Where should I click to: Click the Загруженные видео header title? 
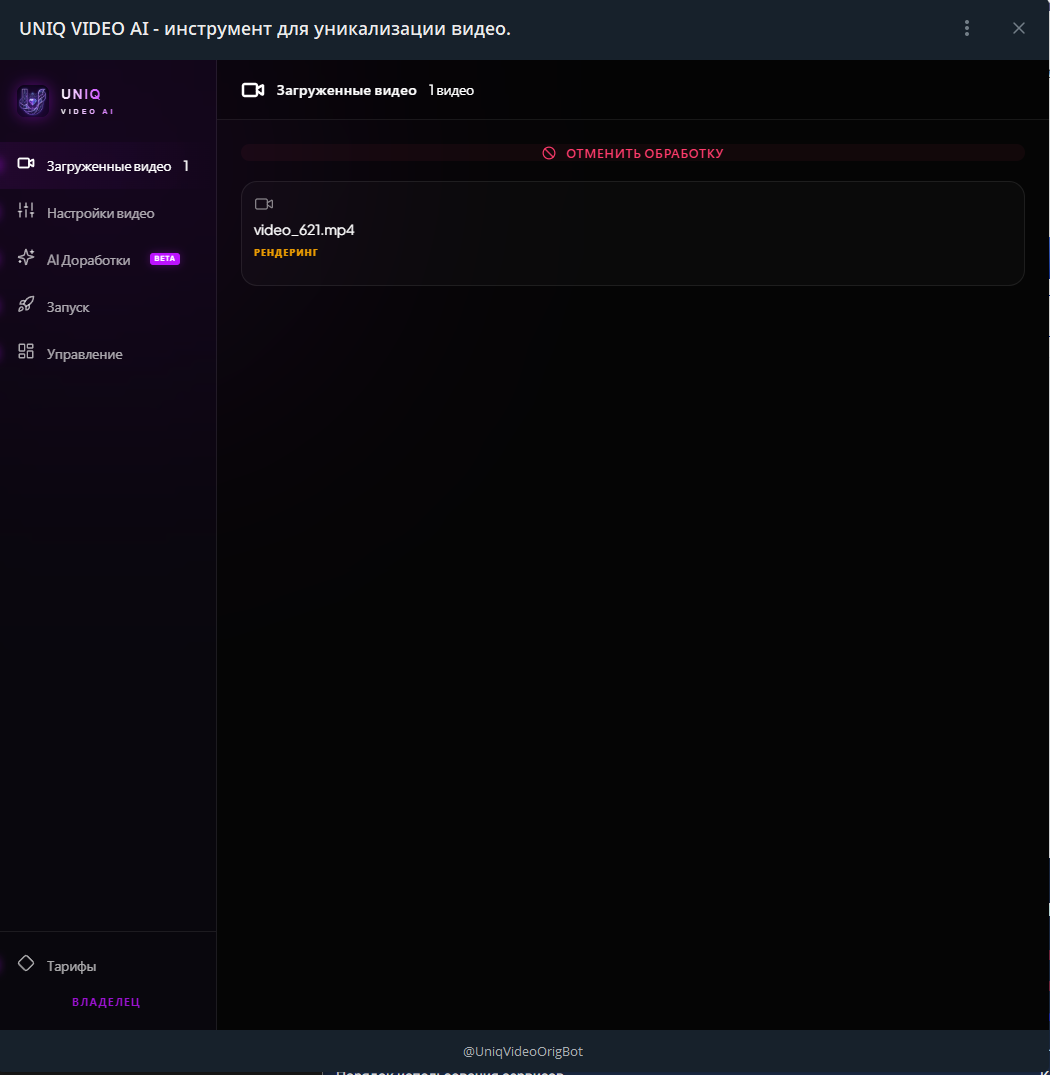[346, 90]
